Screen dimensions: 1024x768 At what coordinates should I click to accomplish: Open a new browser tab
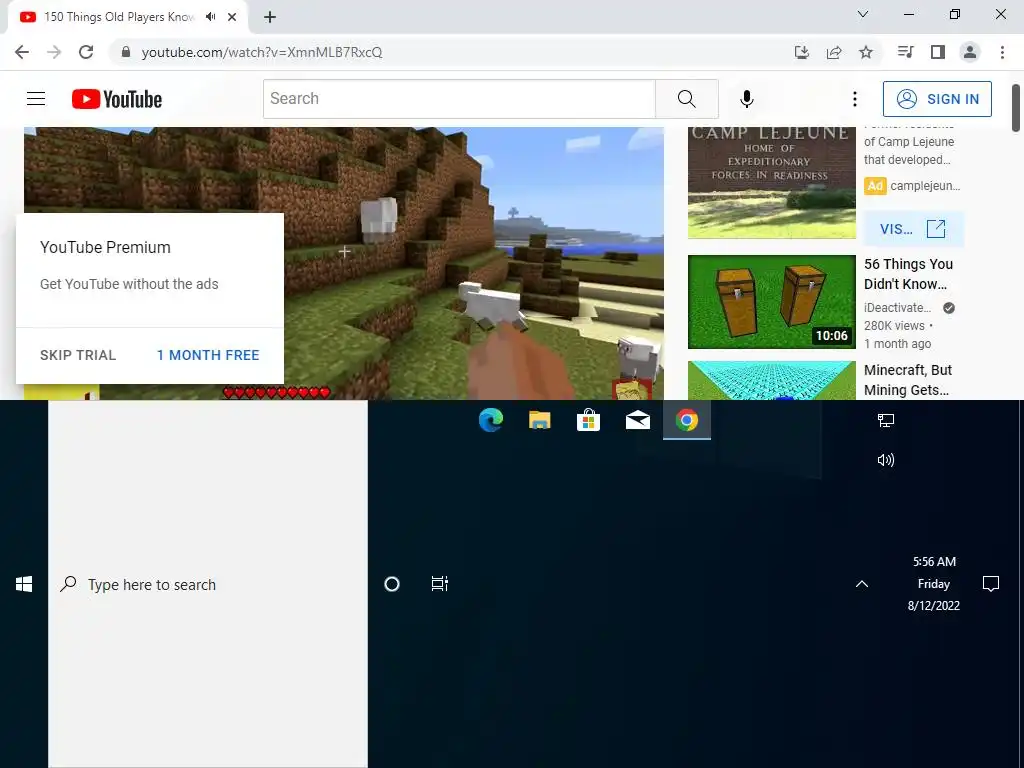click(270, 17)
